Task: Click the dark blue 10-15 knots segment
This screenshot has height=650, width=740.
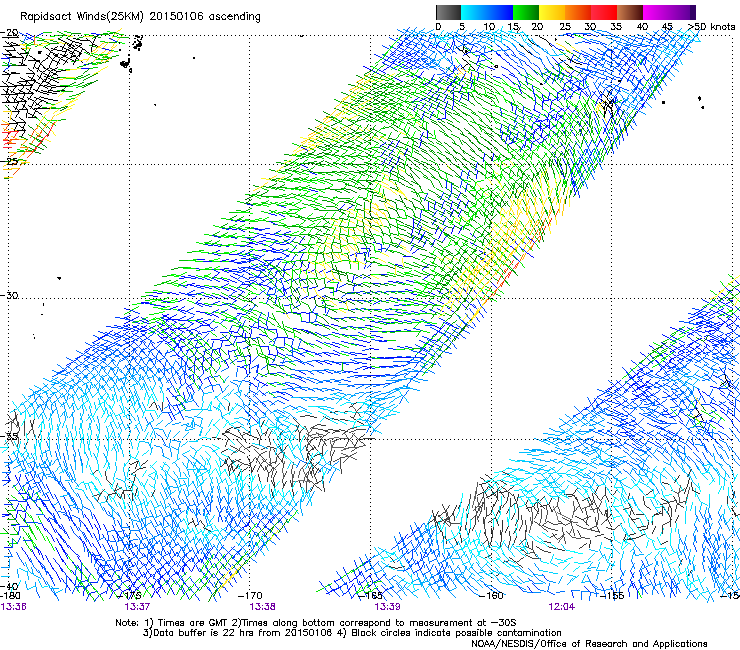Action: [500, 12]
